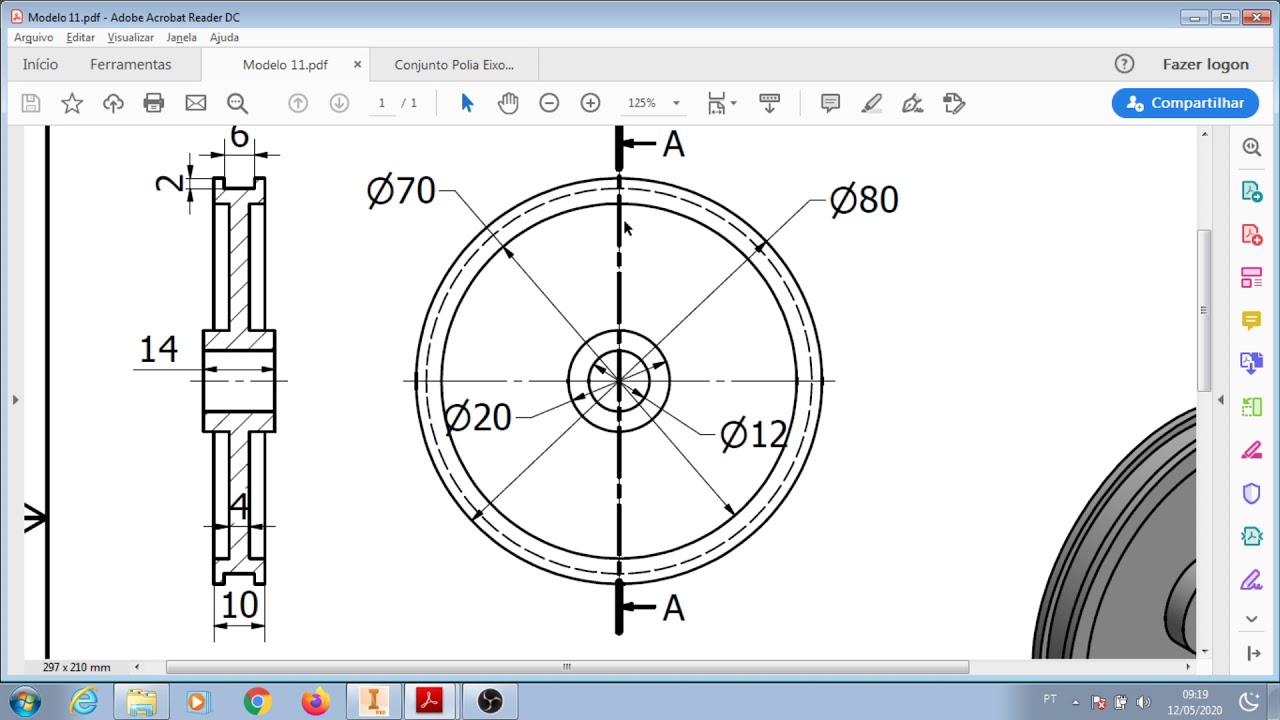Viewport: 1280px width, 720px height.
Task: Click the Compartilhar share button
Action: tap(1185, 103)
